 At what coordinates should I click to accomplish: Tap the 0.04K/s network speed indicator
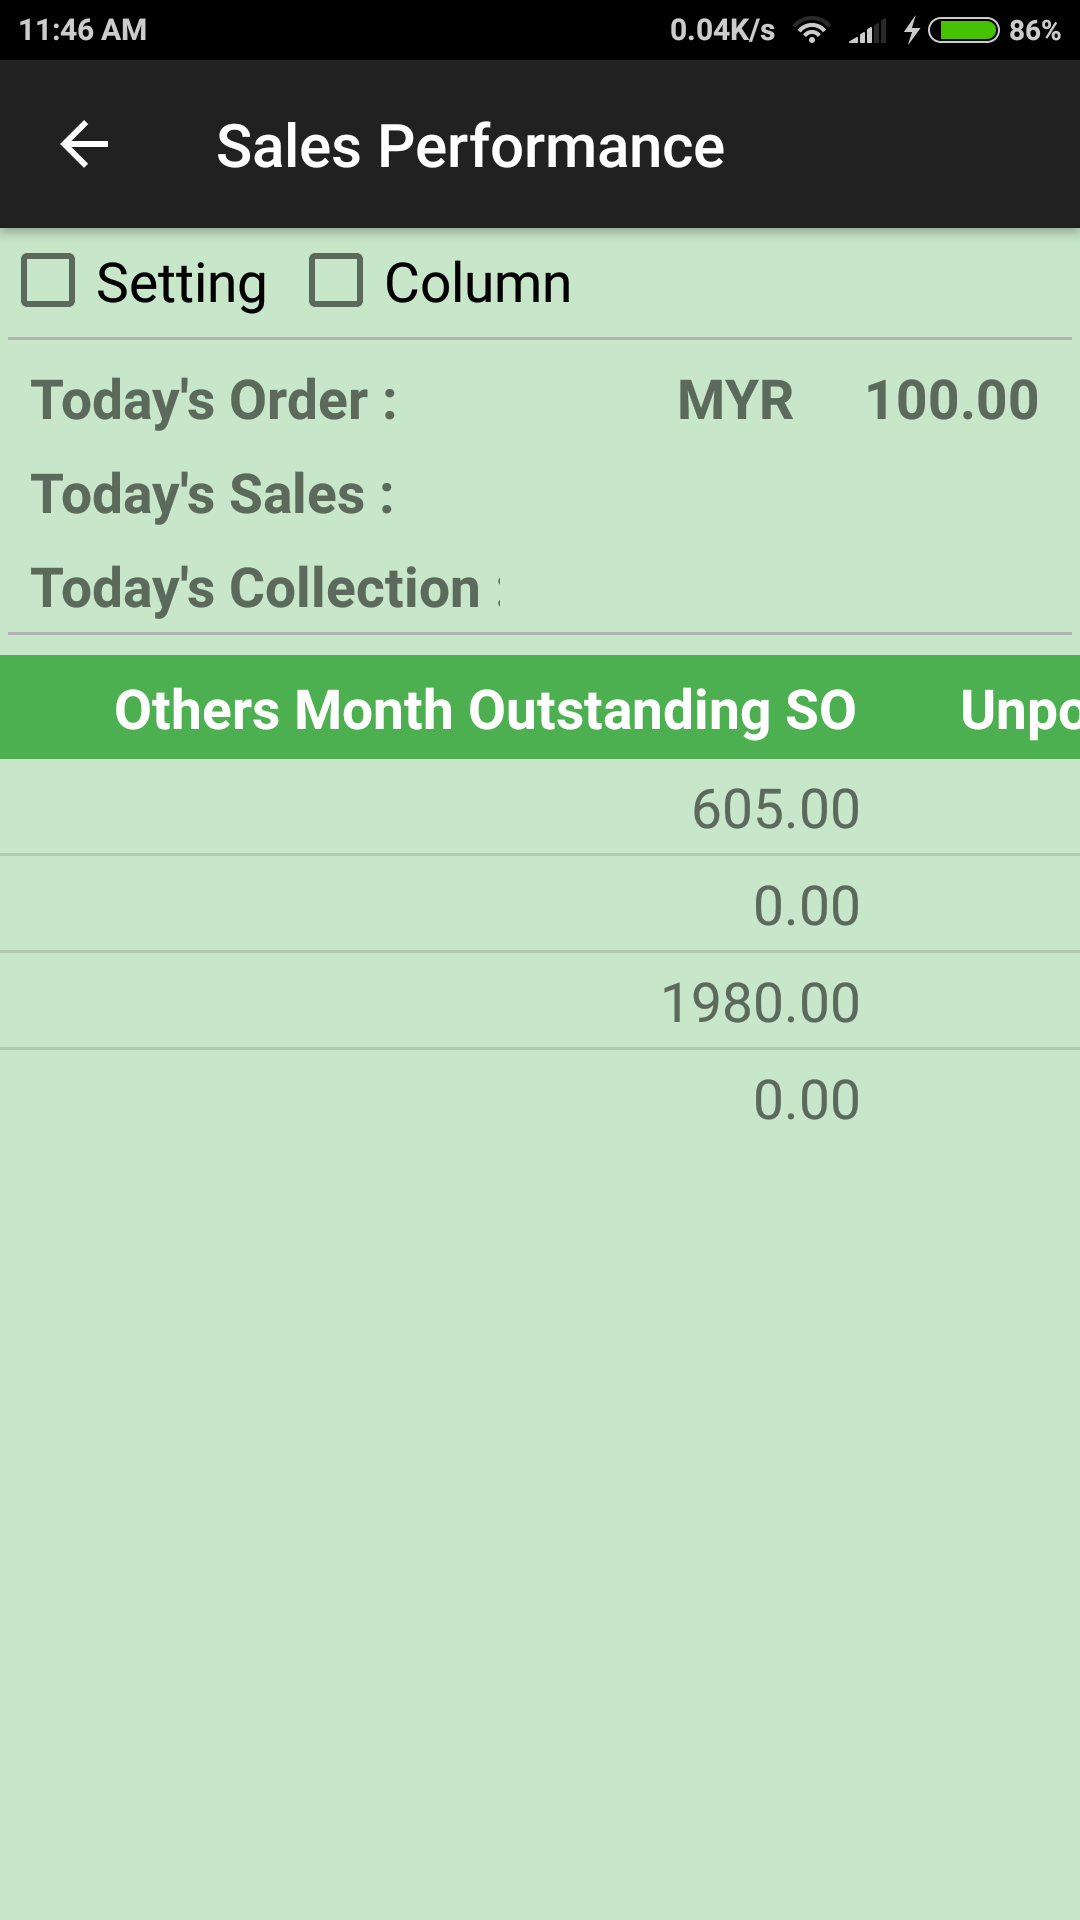722,30
